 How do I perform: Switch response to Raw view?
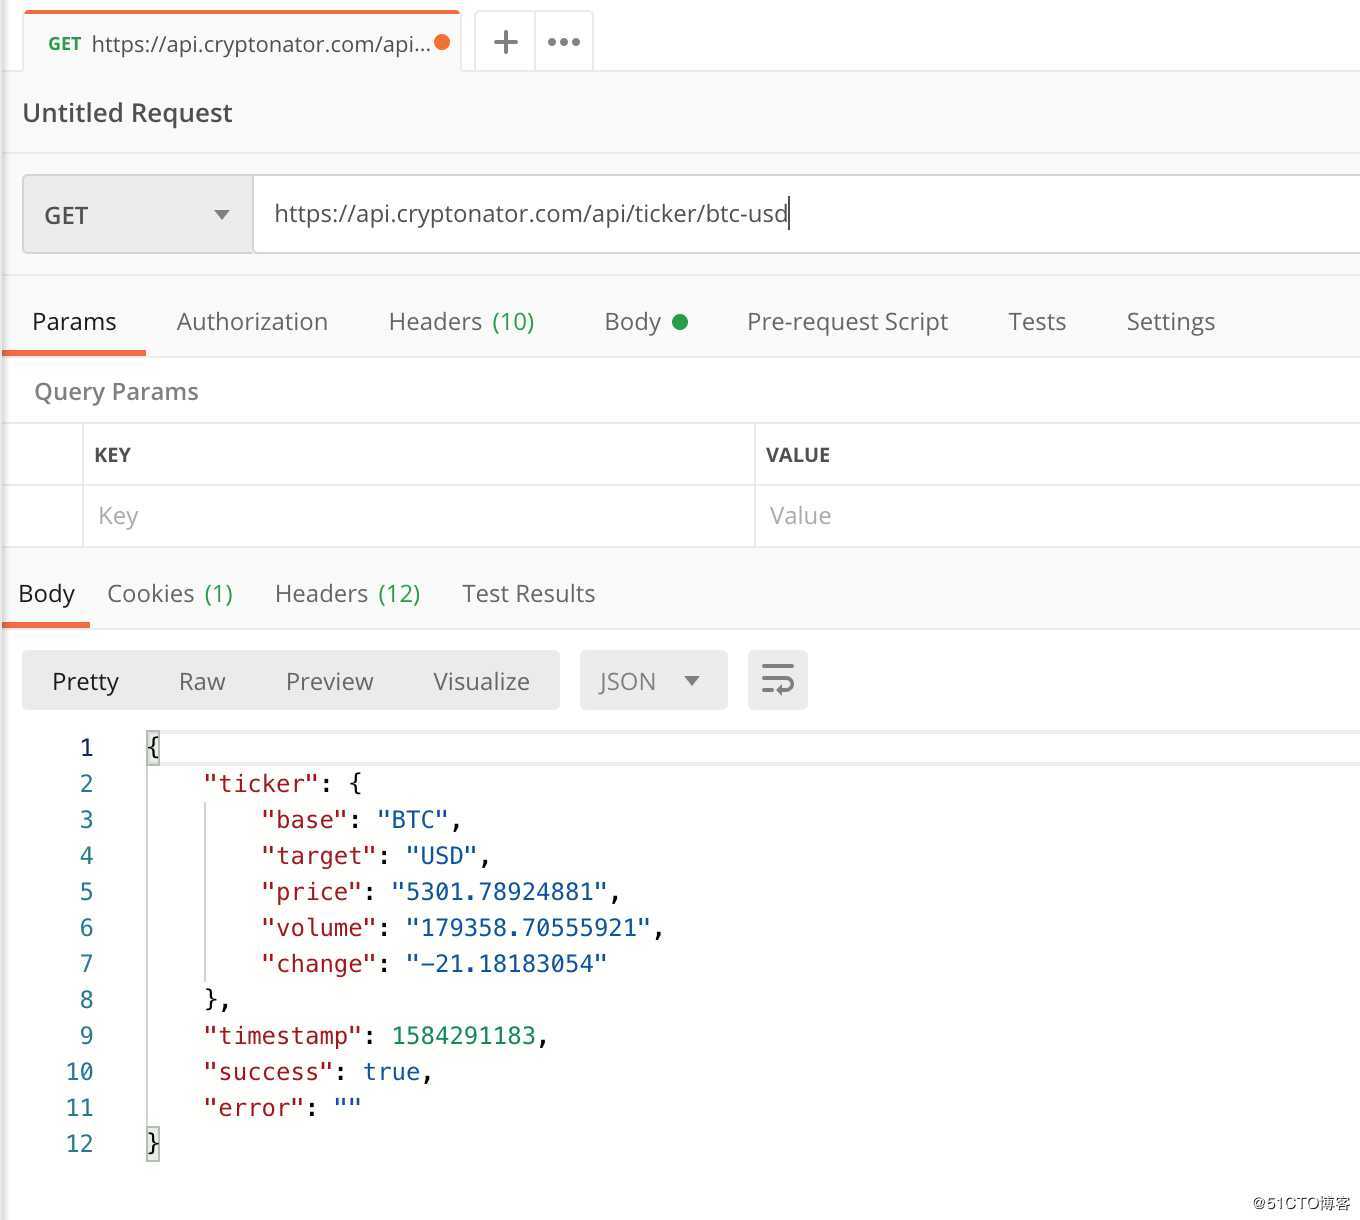point(202,681)
